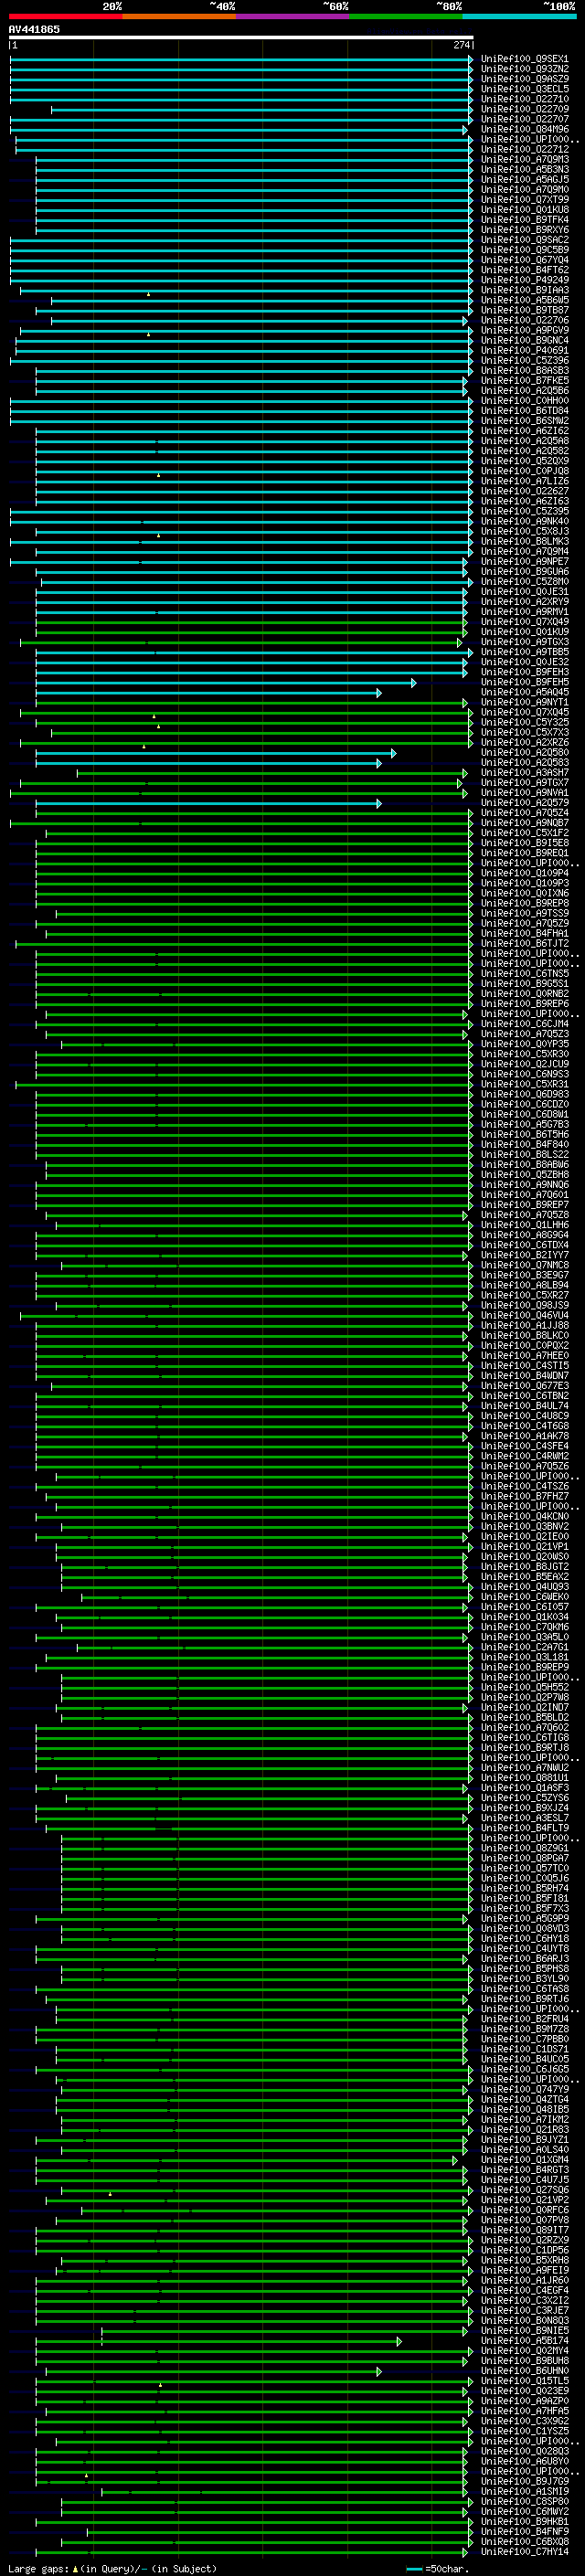Open hit UniRef100_Q9SEX1

(x=524, y=59)
